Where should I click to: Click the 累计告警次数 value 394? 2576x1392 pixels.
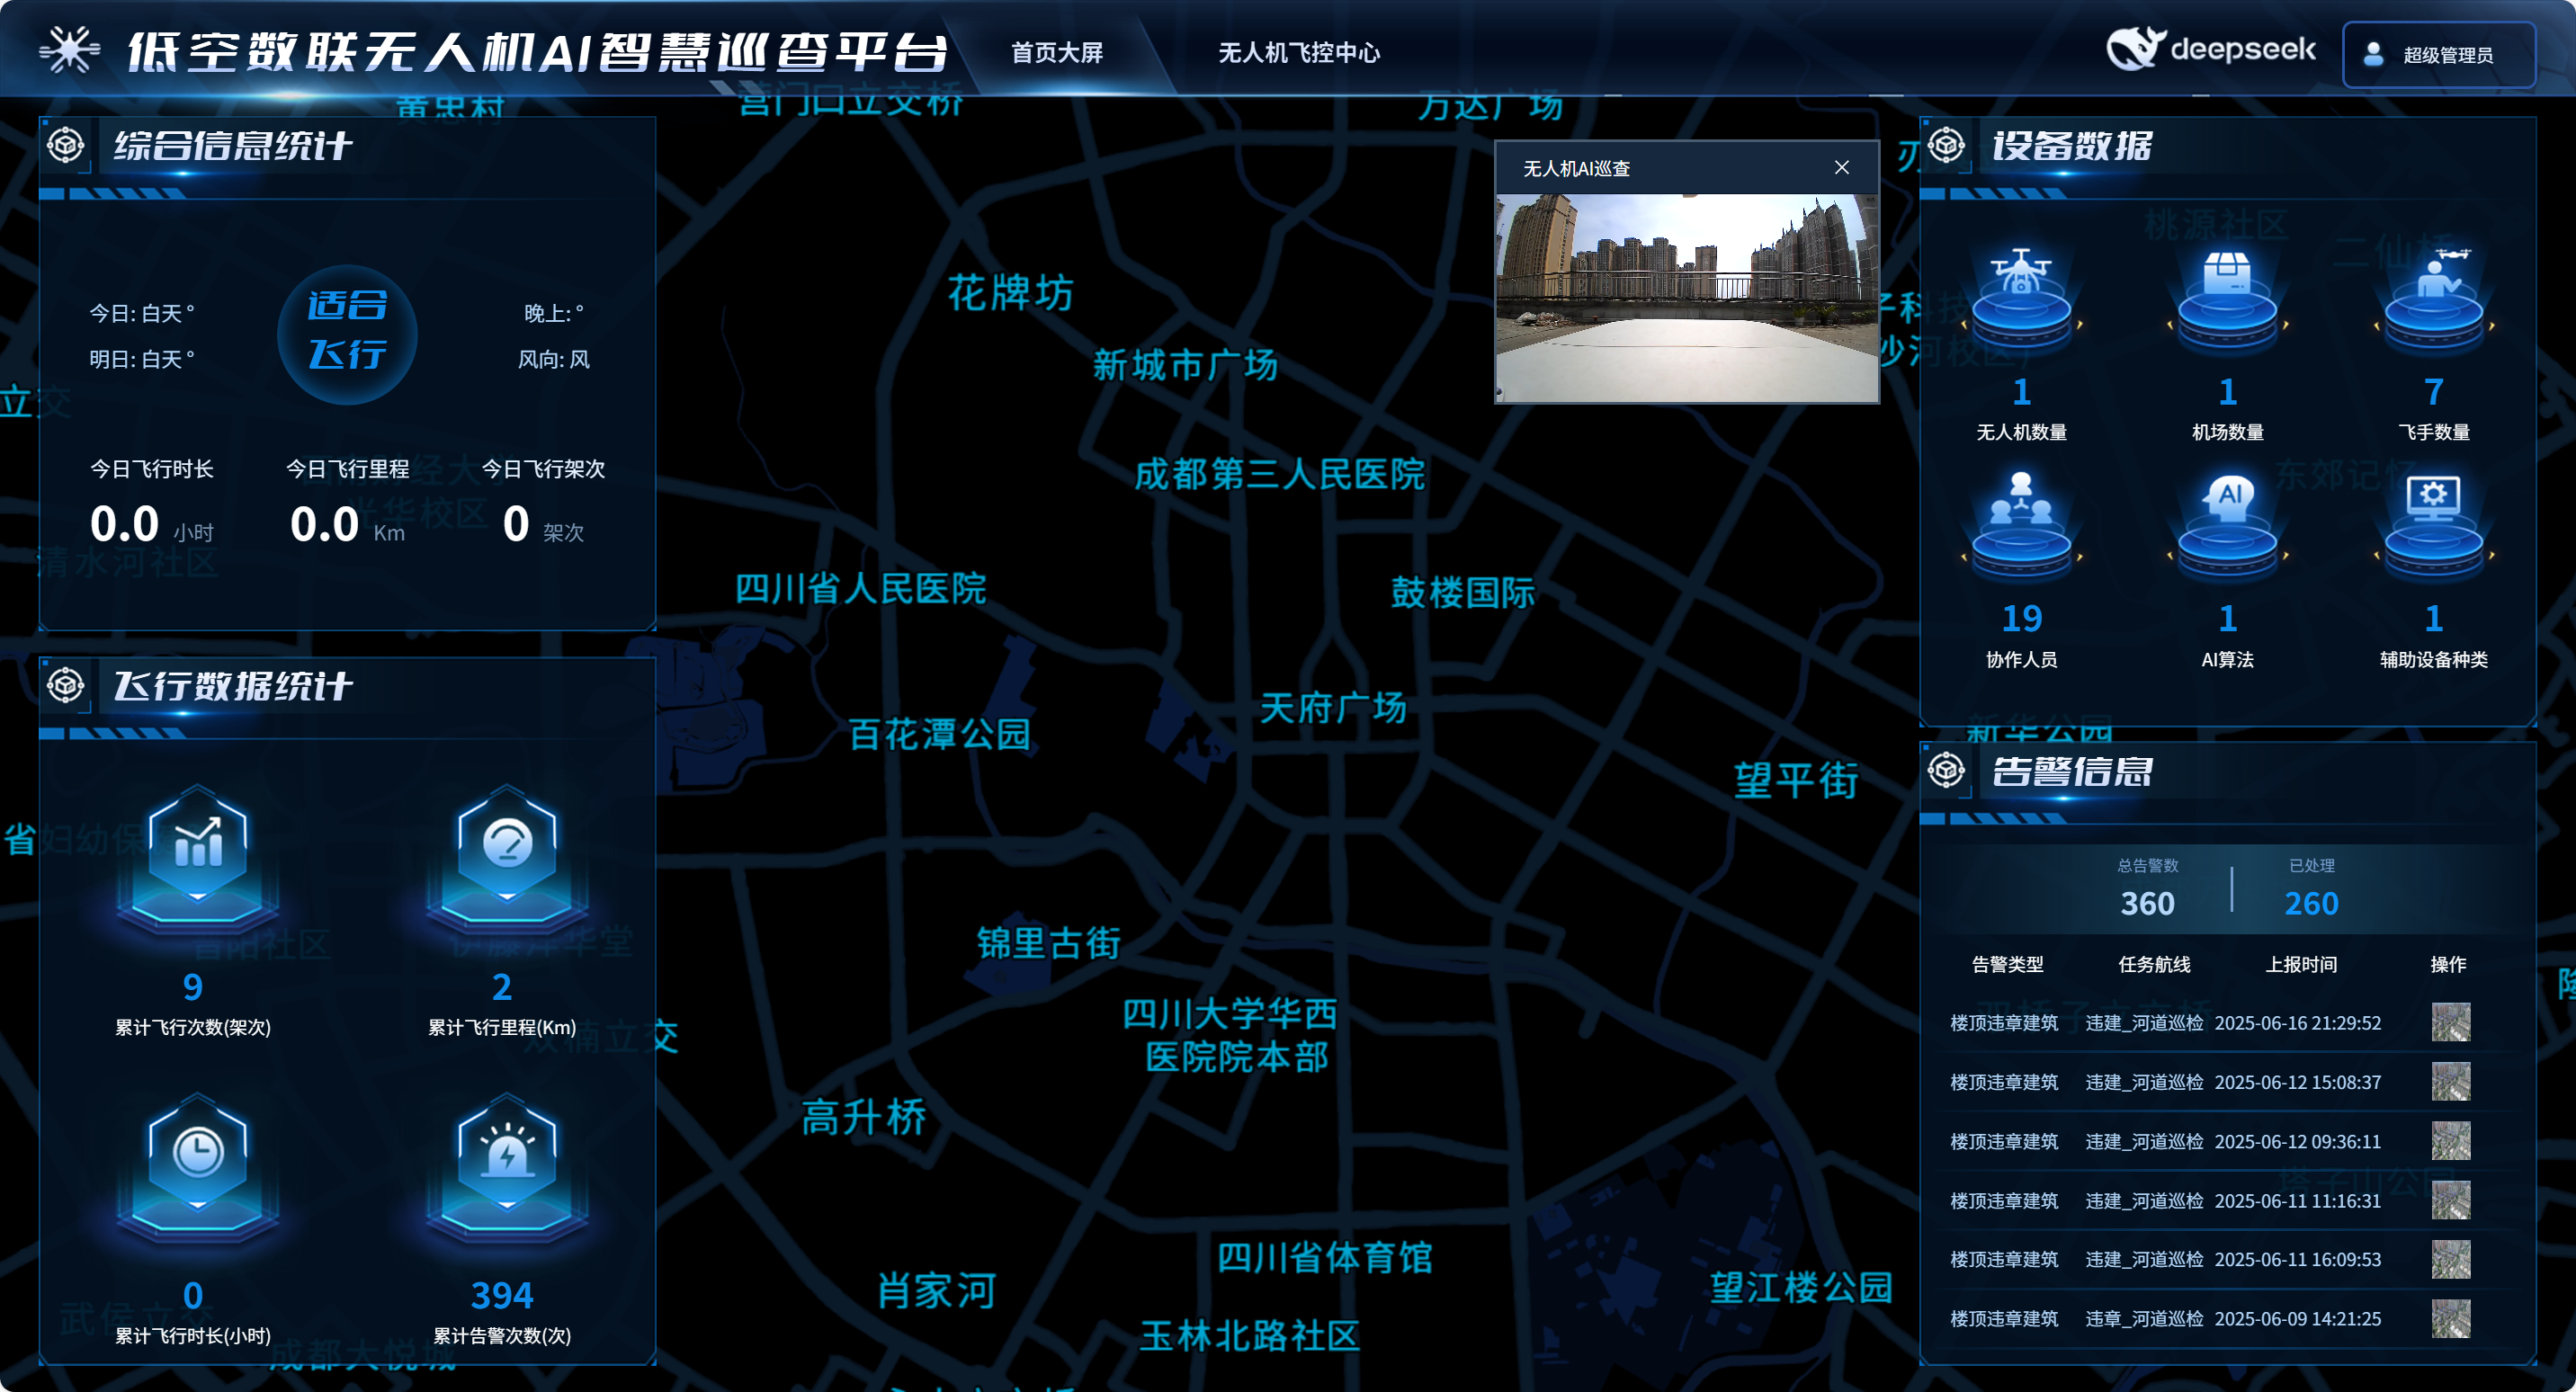pyautogui.click(x=502, y=1296)
